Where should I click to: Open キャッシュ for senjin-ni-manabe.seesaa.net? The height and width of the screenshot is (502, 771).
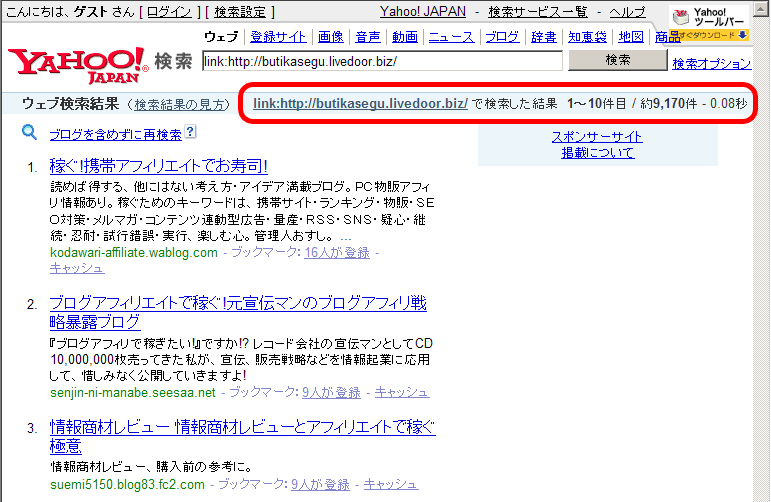click(402, 392)
